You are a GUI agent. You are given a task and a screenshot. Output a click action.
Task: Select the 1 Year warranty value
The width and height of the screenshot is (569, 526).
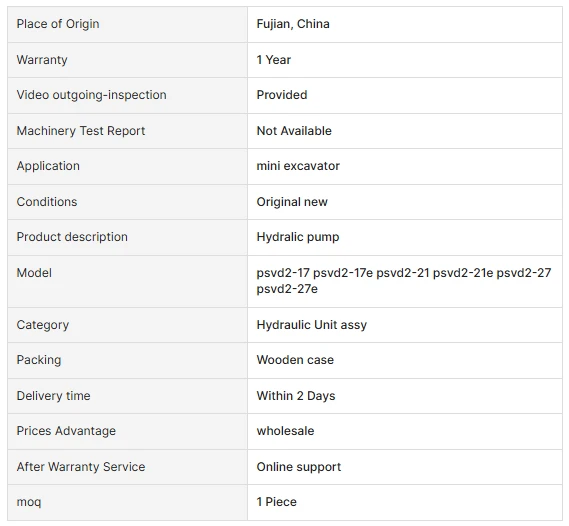274,59
